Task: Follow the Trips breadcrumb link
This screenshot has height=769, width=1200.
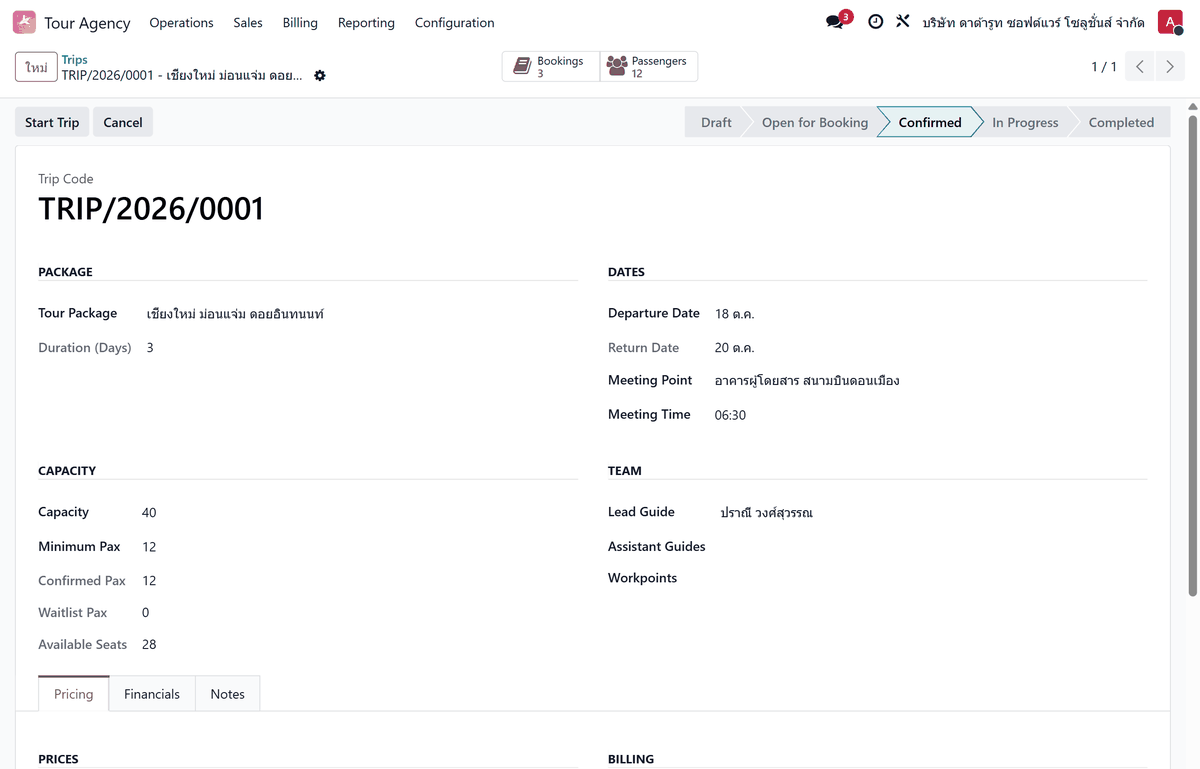Action: [x=75, y=60]
